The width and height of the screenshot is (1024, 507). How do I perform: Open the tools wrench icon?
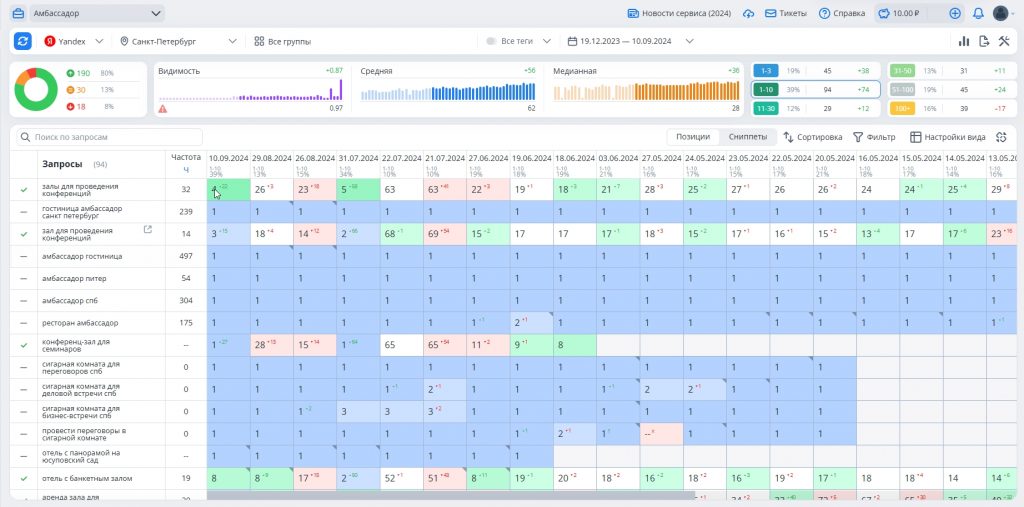pos(1004,41)
